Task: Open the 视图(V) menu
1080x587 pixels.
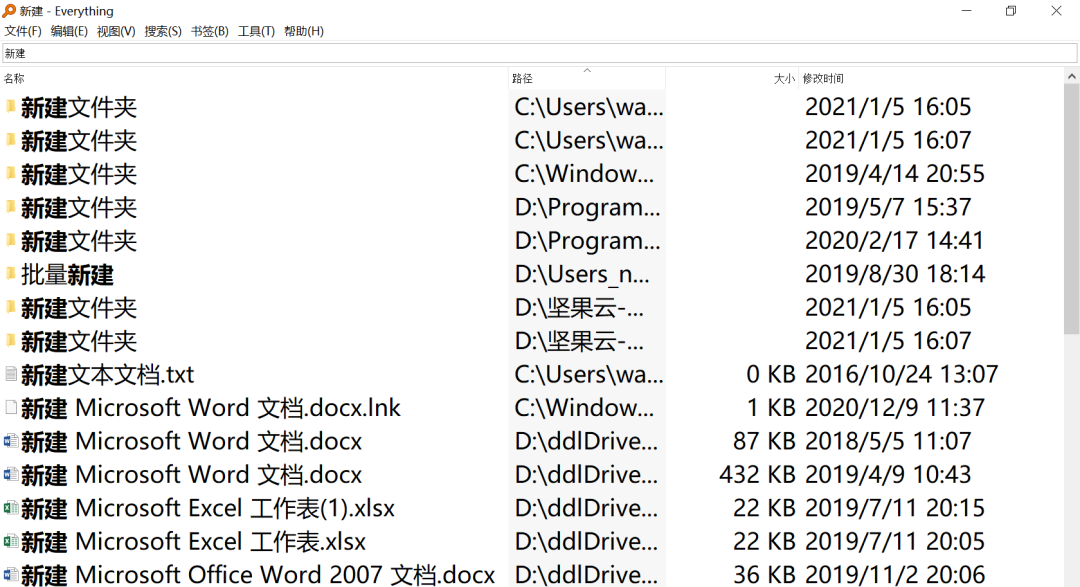Action: (x=116, y=31)
